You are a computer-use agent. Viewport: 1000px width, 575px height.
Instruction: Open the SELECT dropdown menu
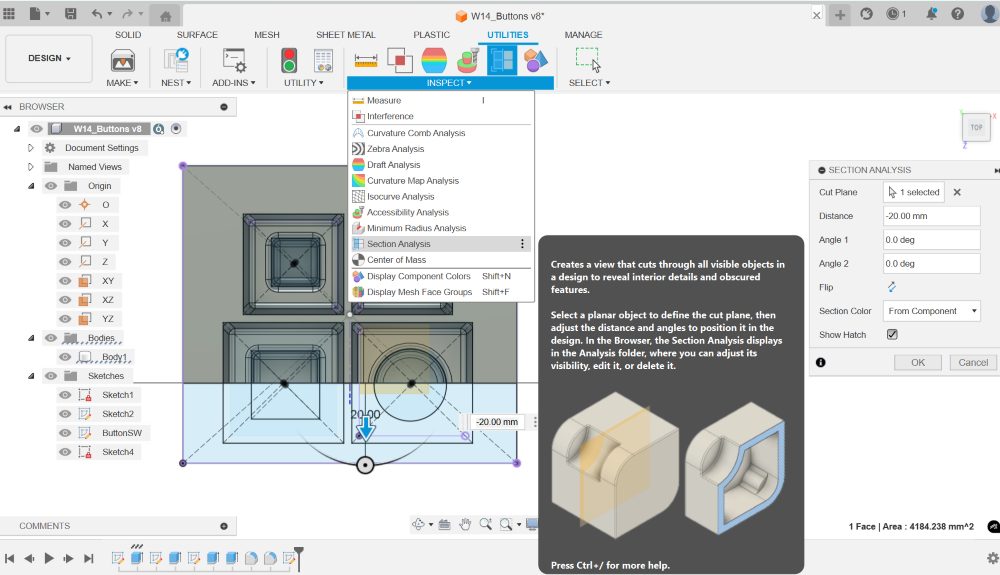(x=589, y=83)
